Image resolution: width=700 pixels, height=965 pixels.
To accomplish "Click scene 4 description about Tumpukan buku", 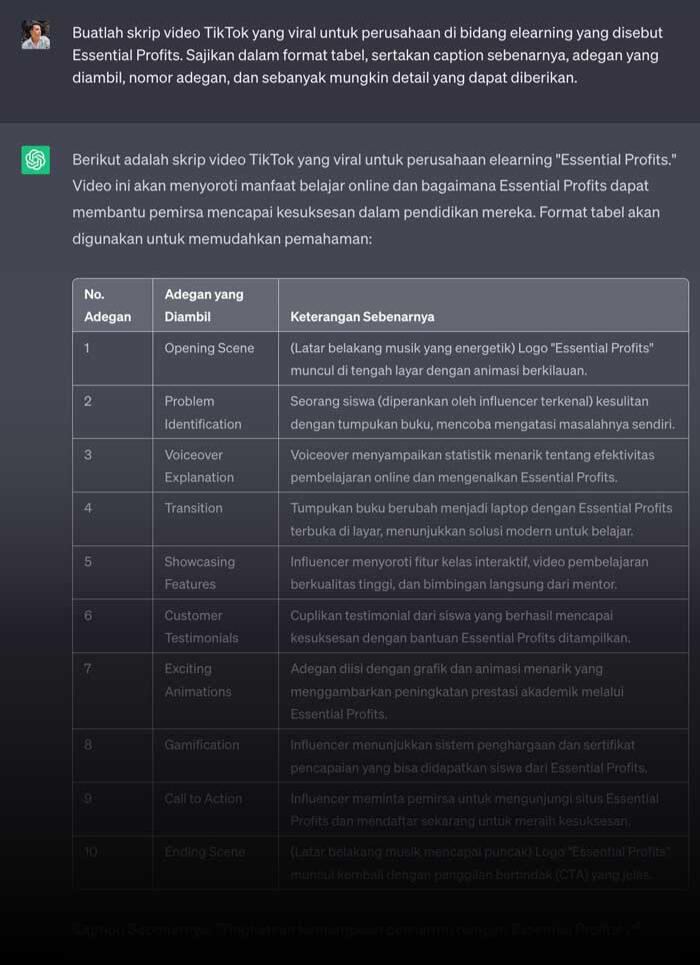I will 483,519.
